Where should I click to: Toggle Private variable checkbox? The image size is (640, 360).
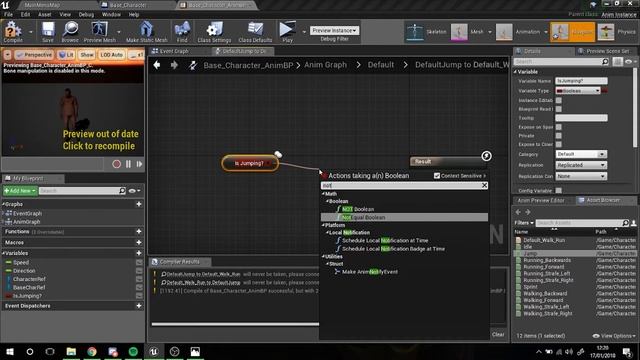tap(558, 136)
